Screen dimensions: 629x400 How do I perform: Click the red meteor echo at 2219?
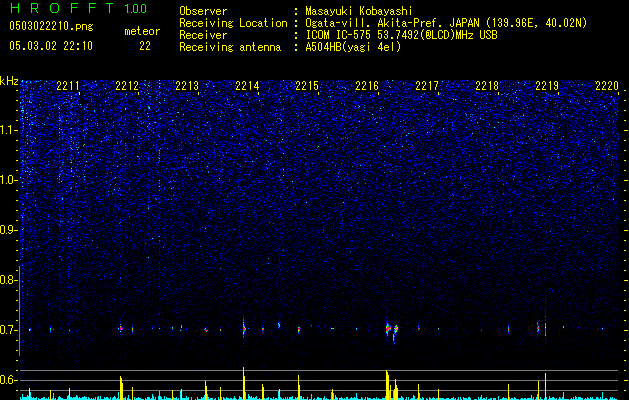(x=546, y=329)
